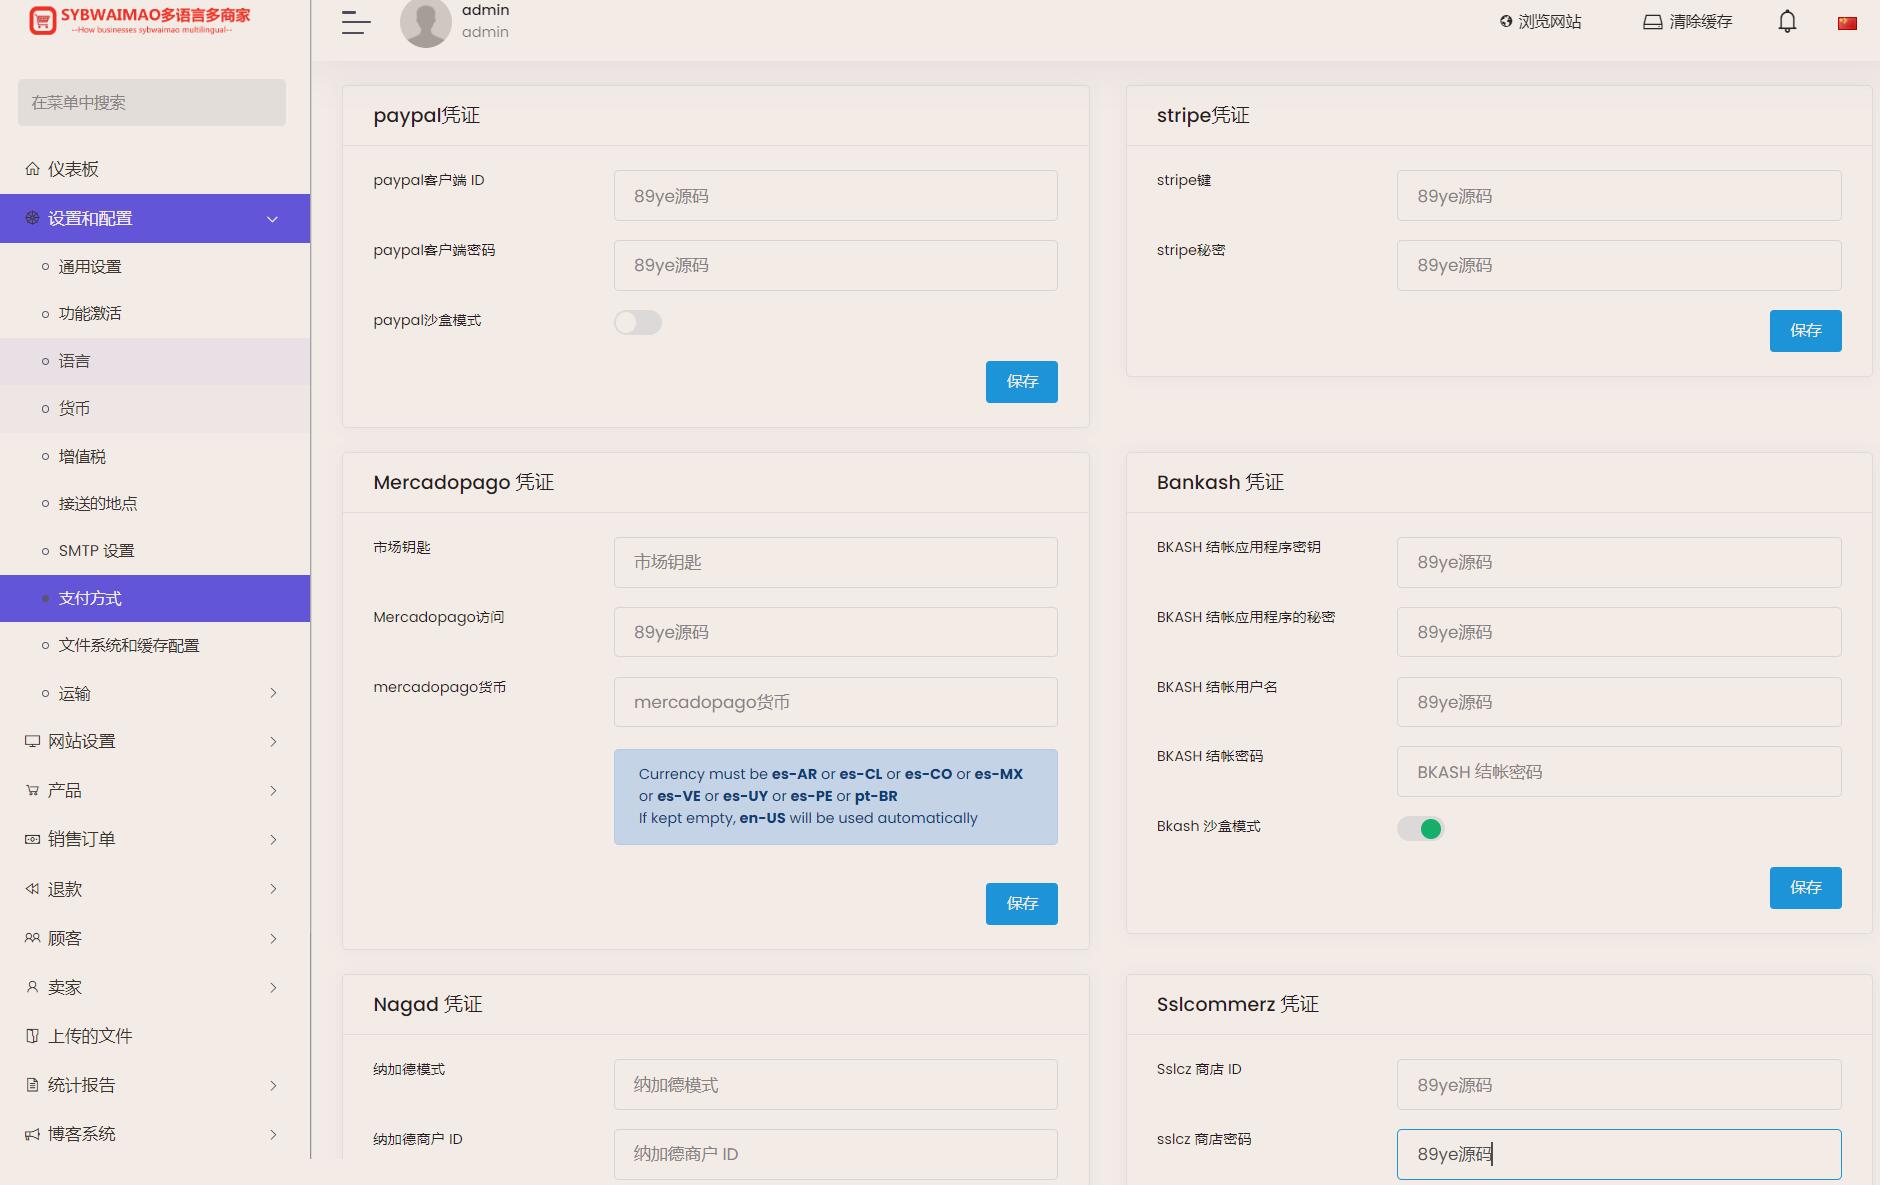The height and width of the screenshot is (1185, 1880).
Task: Click the uploaded files icon
Action: pyautogui.click(x=33, y=1036)
